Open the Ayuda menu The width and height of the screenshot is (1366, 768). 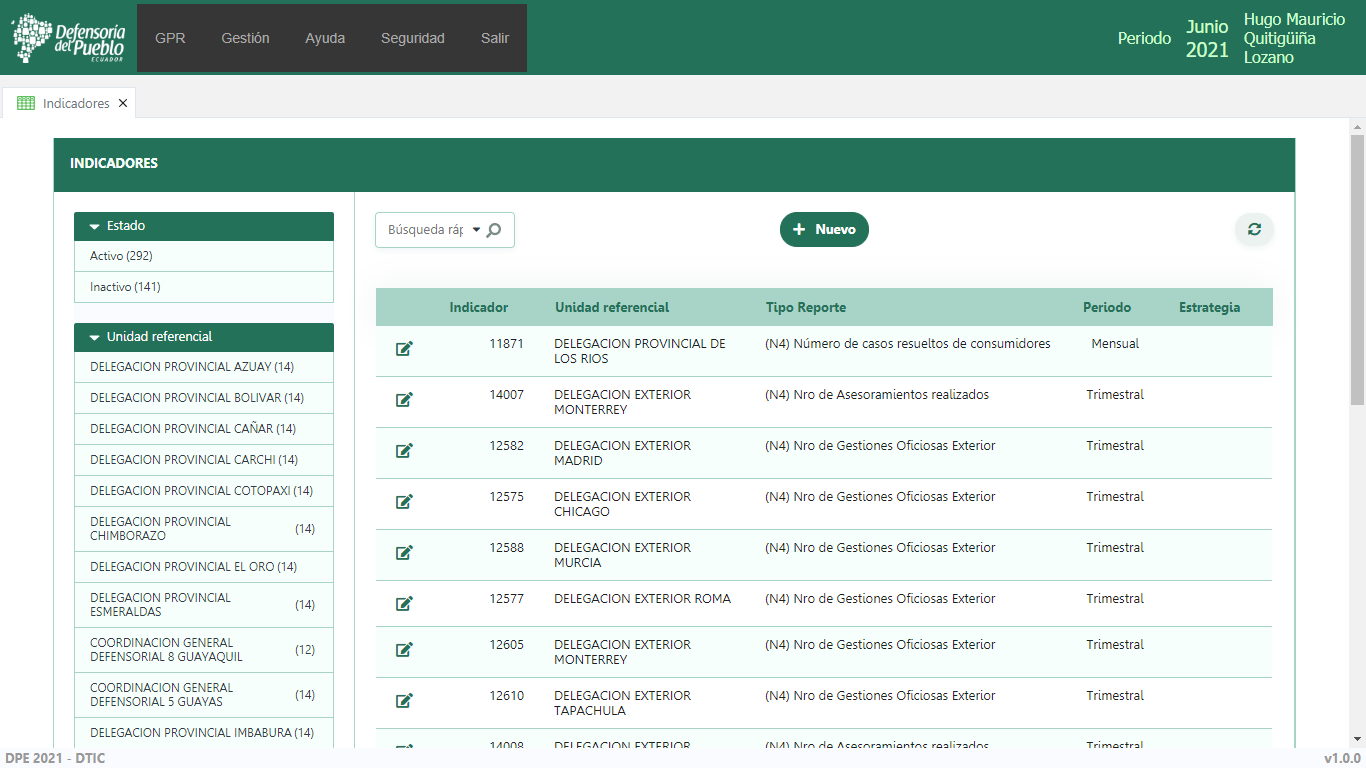pyautogui.click(x=325, y=38)
